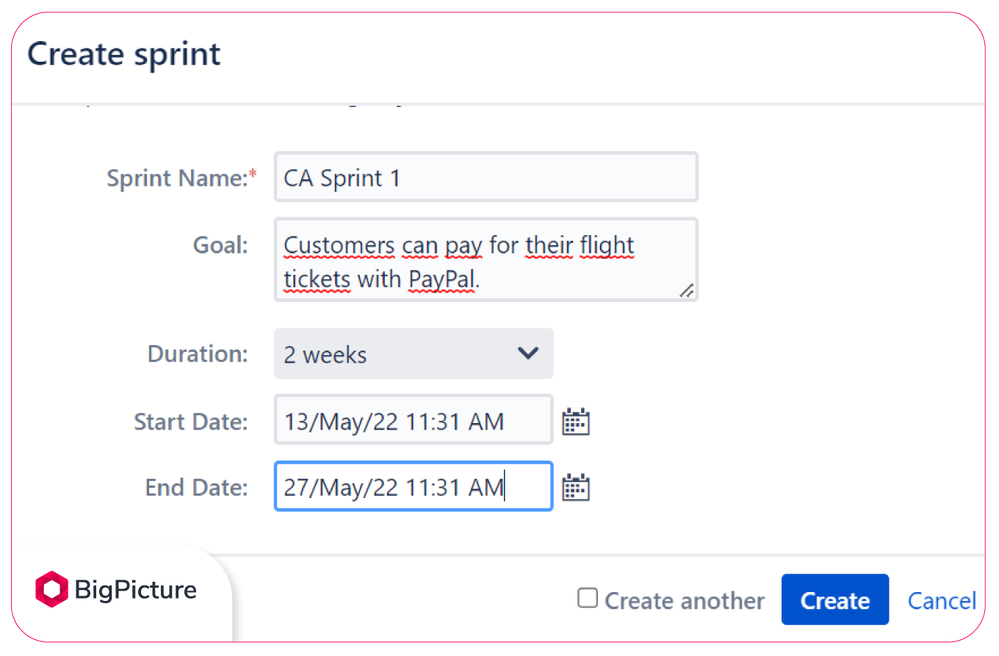Viewport: 999px width, 656px height.
Task: Click the resize grip on the Goal textarea
Action: (x=688, y=292)
